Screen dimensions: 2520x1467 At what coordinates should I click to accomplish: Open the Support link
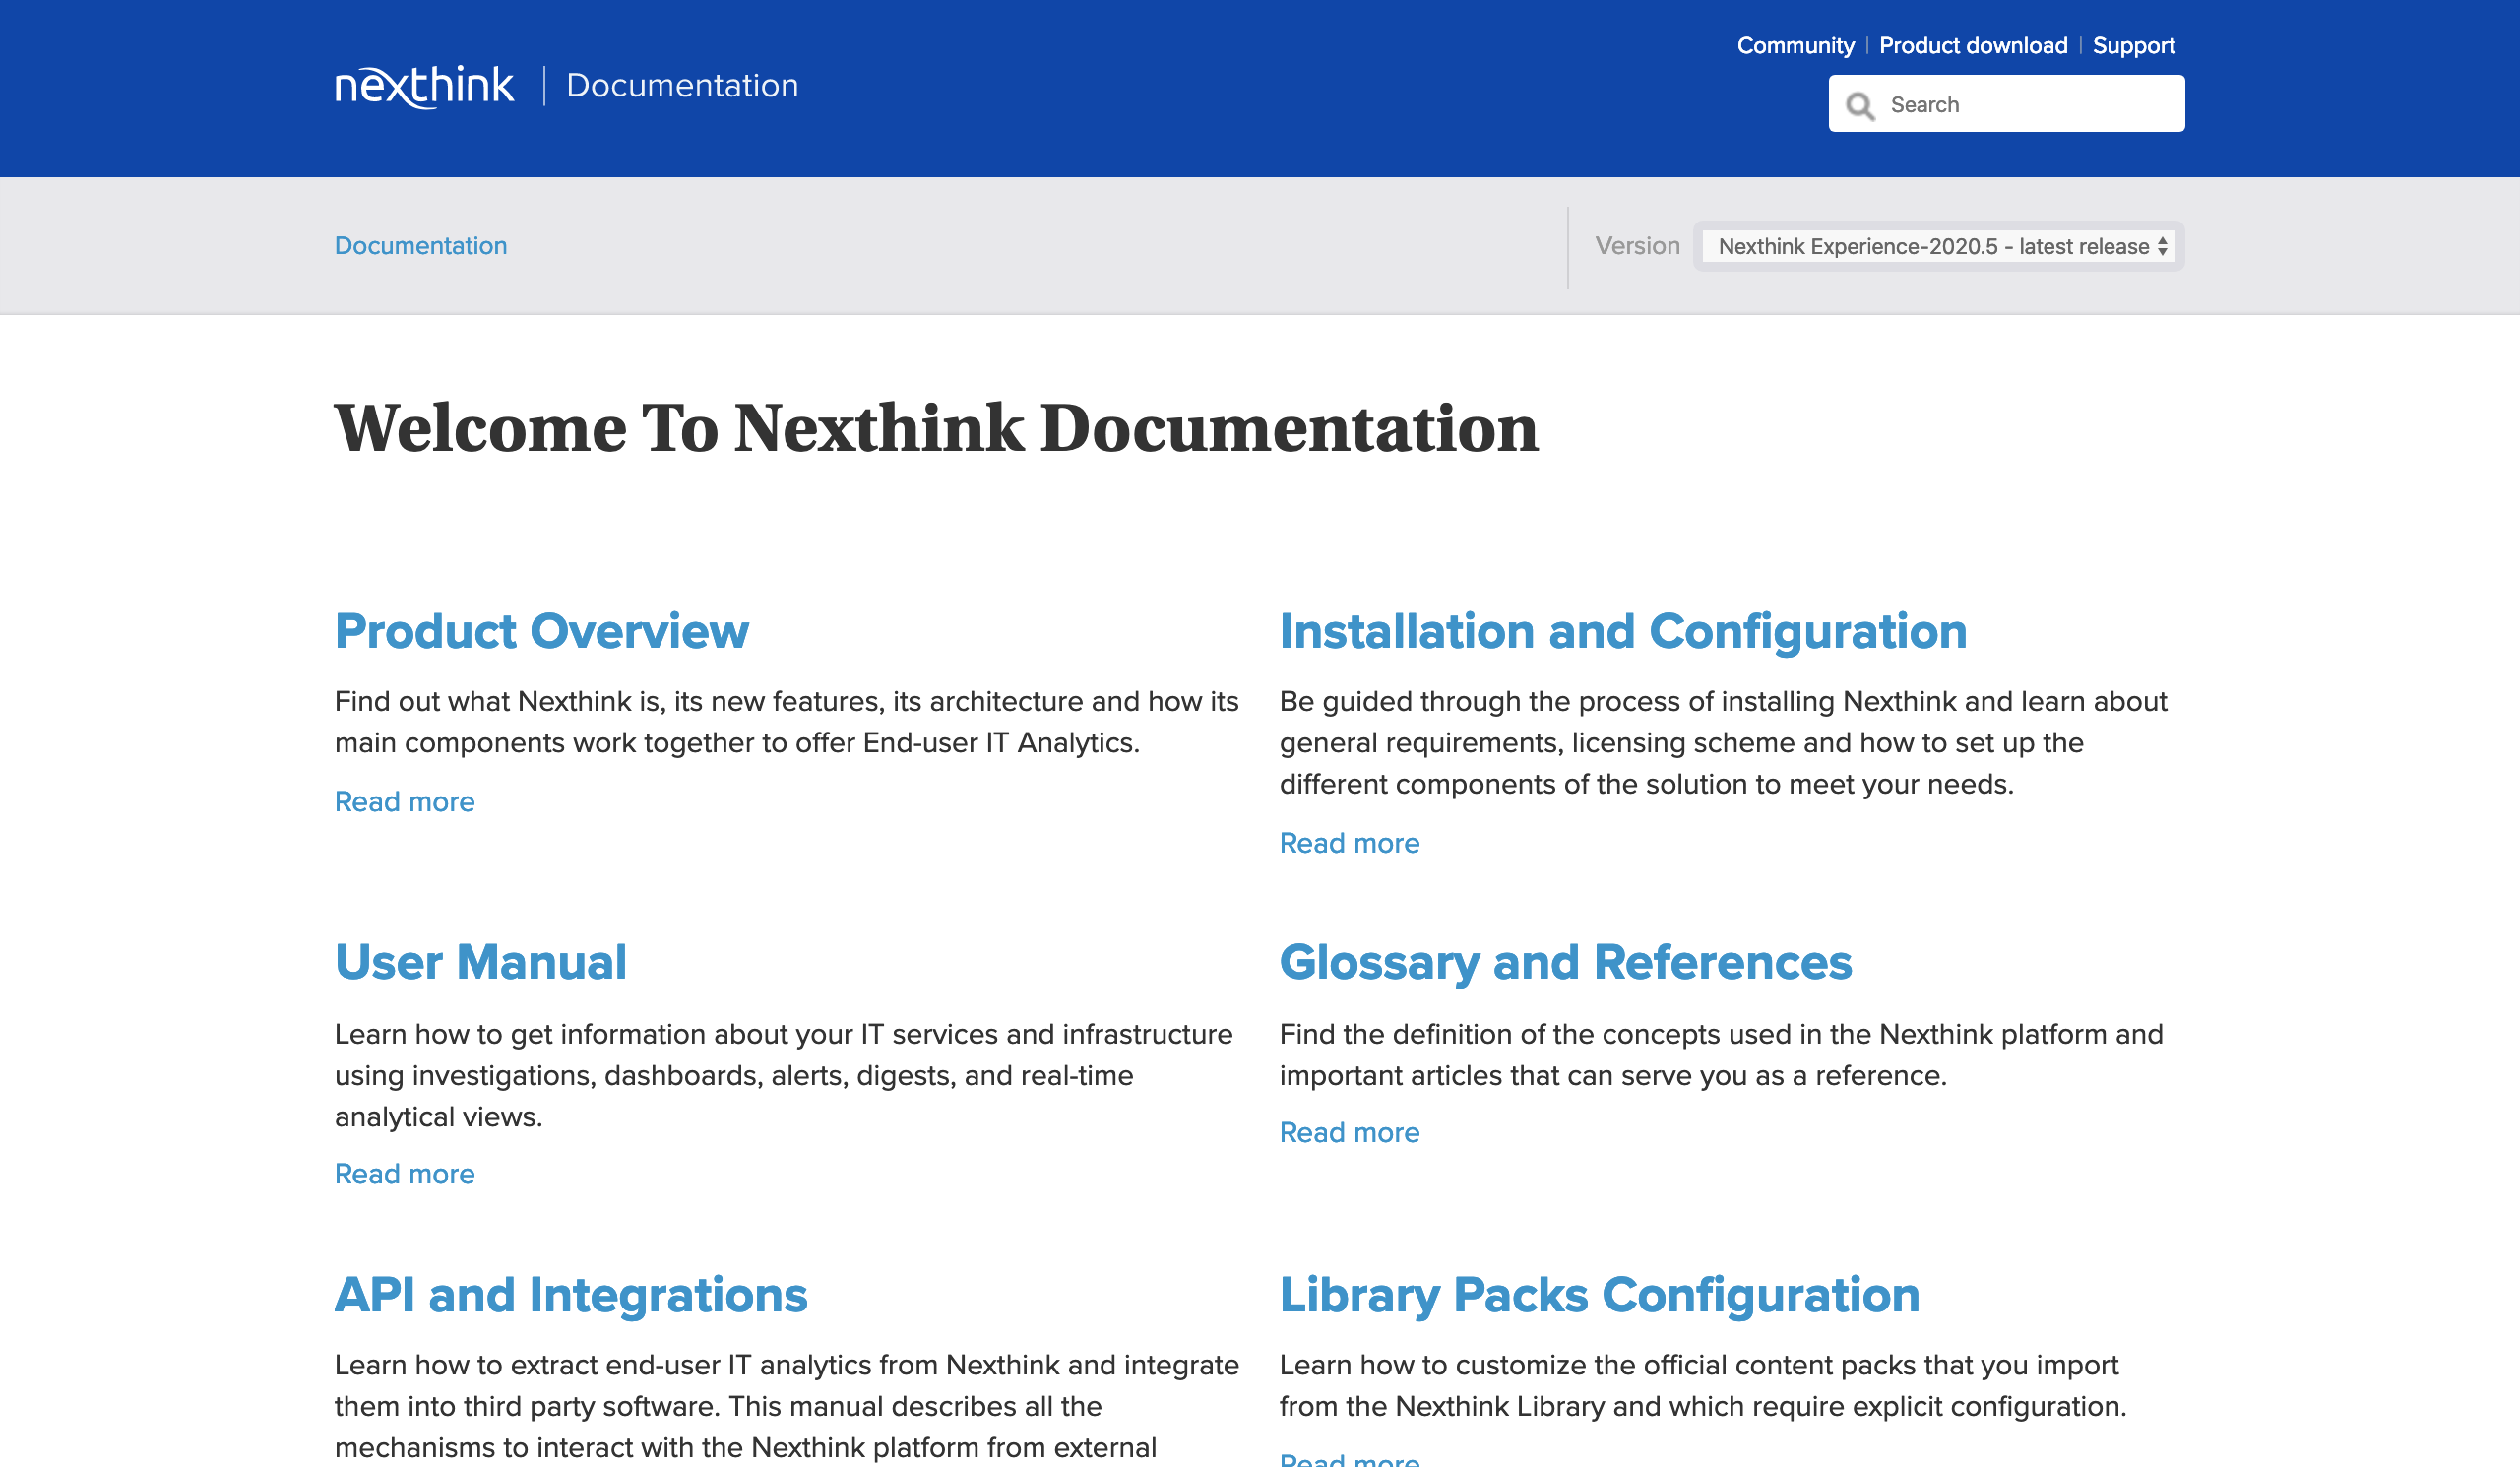(x=2133, y=45)
